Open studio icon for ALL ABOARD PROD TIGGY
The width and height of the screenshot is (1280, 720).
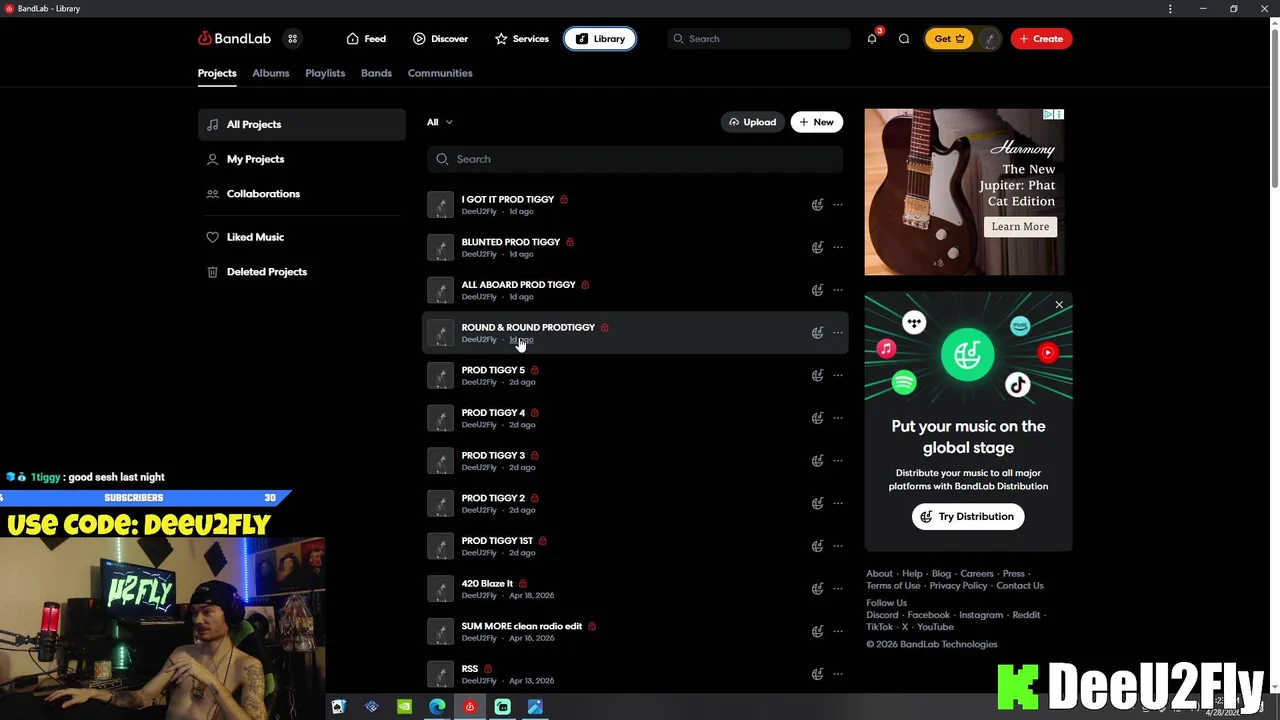[817, 290]
